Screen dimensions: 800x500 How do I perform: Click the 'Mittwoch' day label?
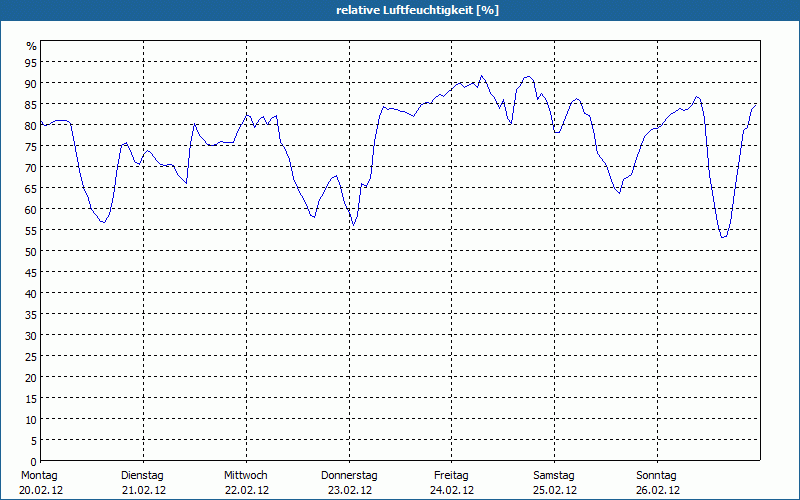(x=245, y=476)
